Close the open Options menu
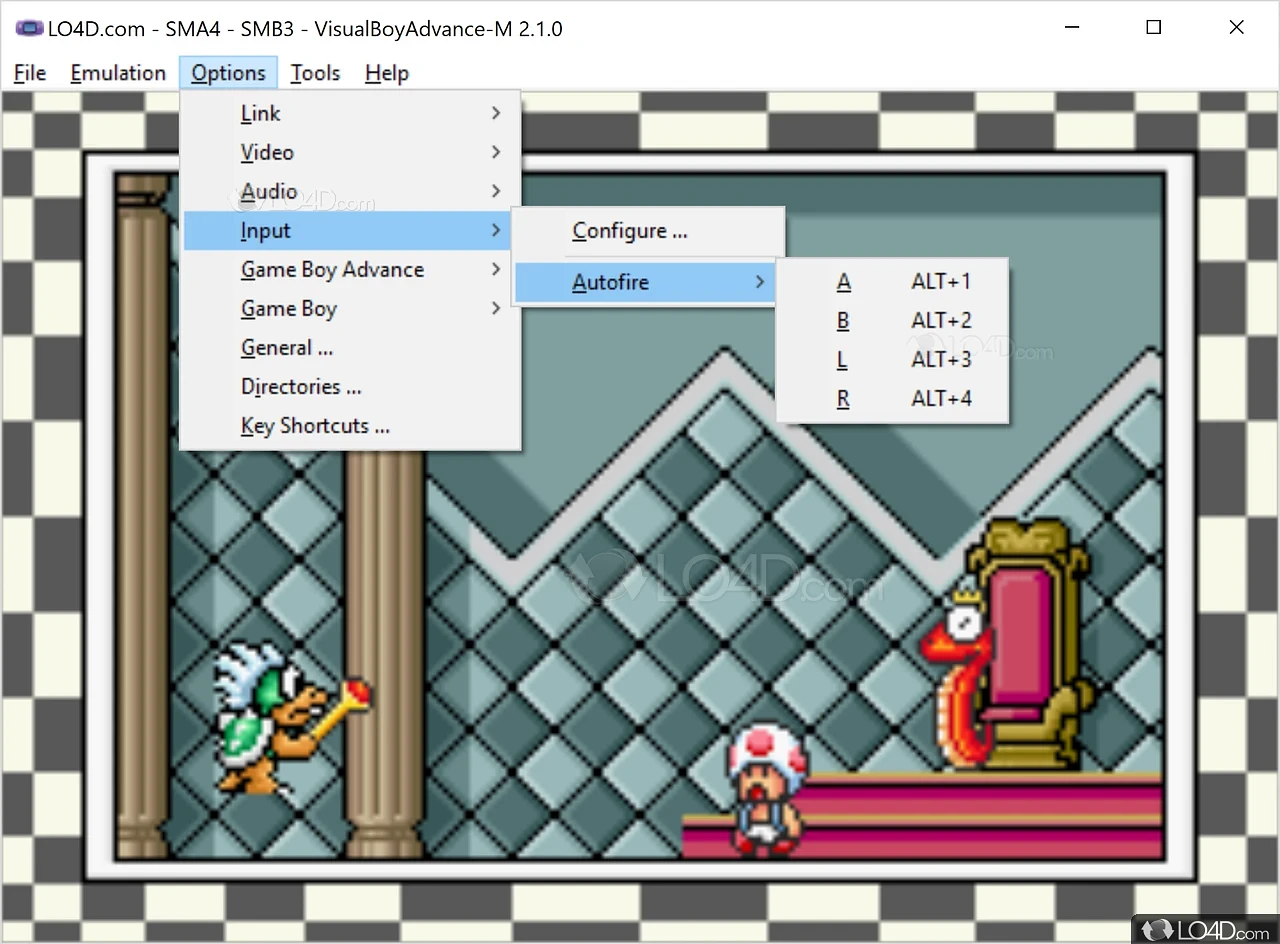1280x944 pixels. tap(228, 73)
